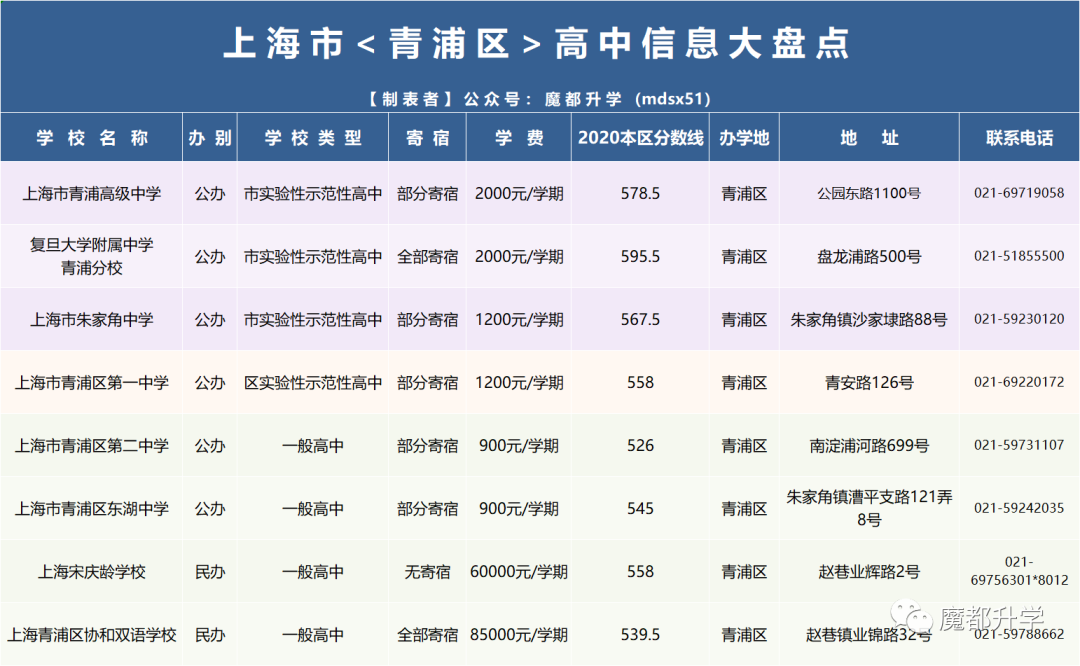Click phone number 021-69220172

(1019, 382)
